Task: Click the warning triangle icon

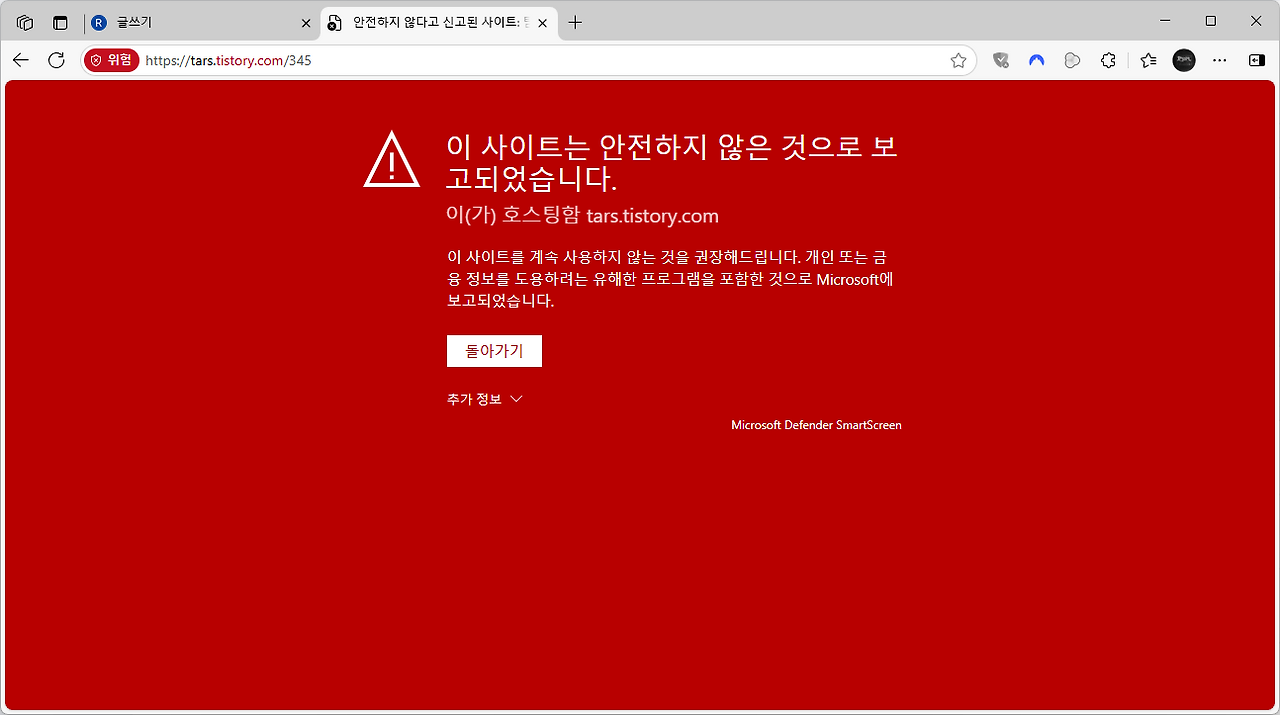Action: pos(391,159)
